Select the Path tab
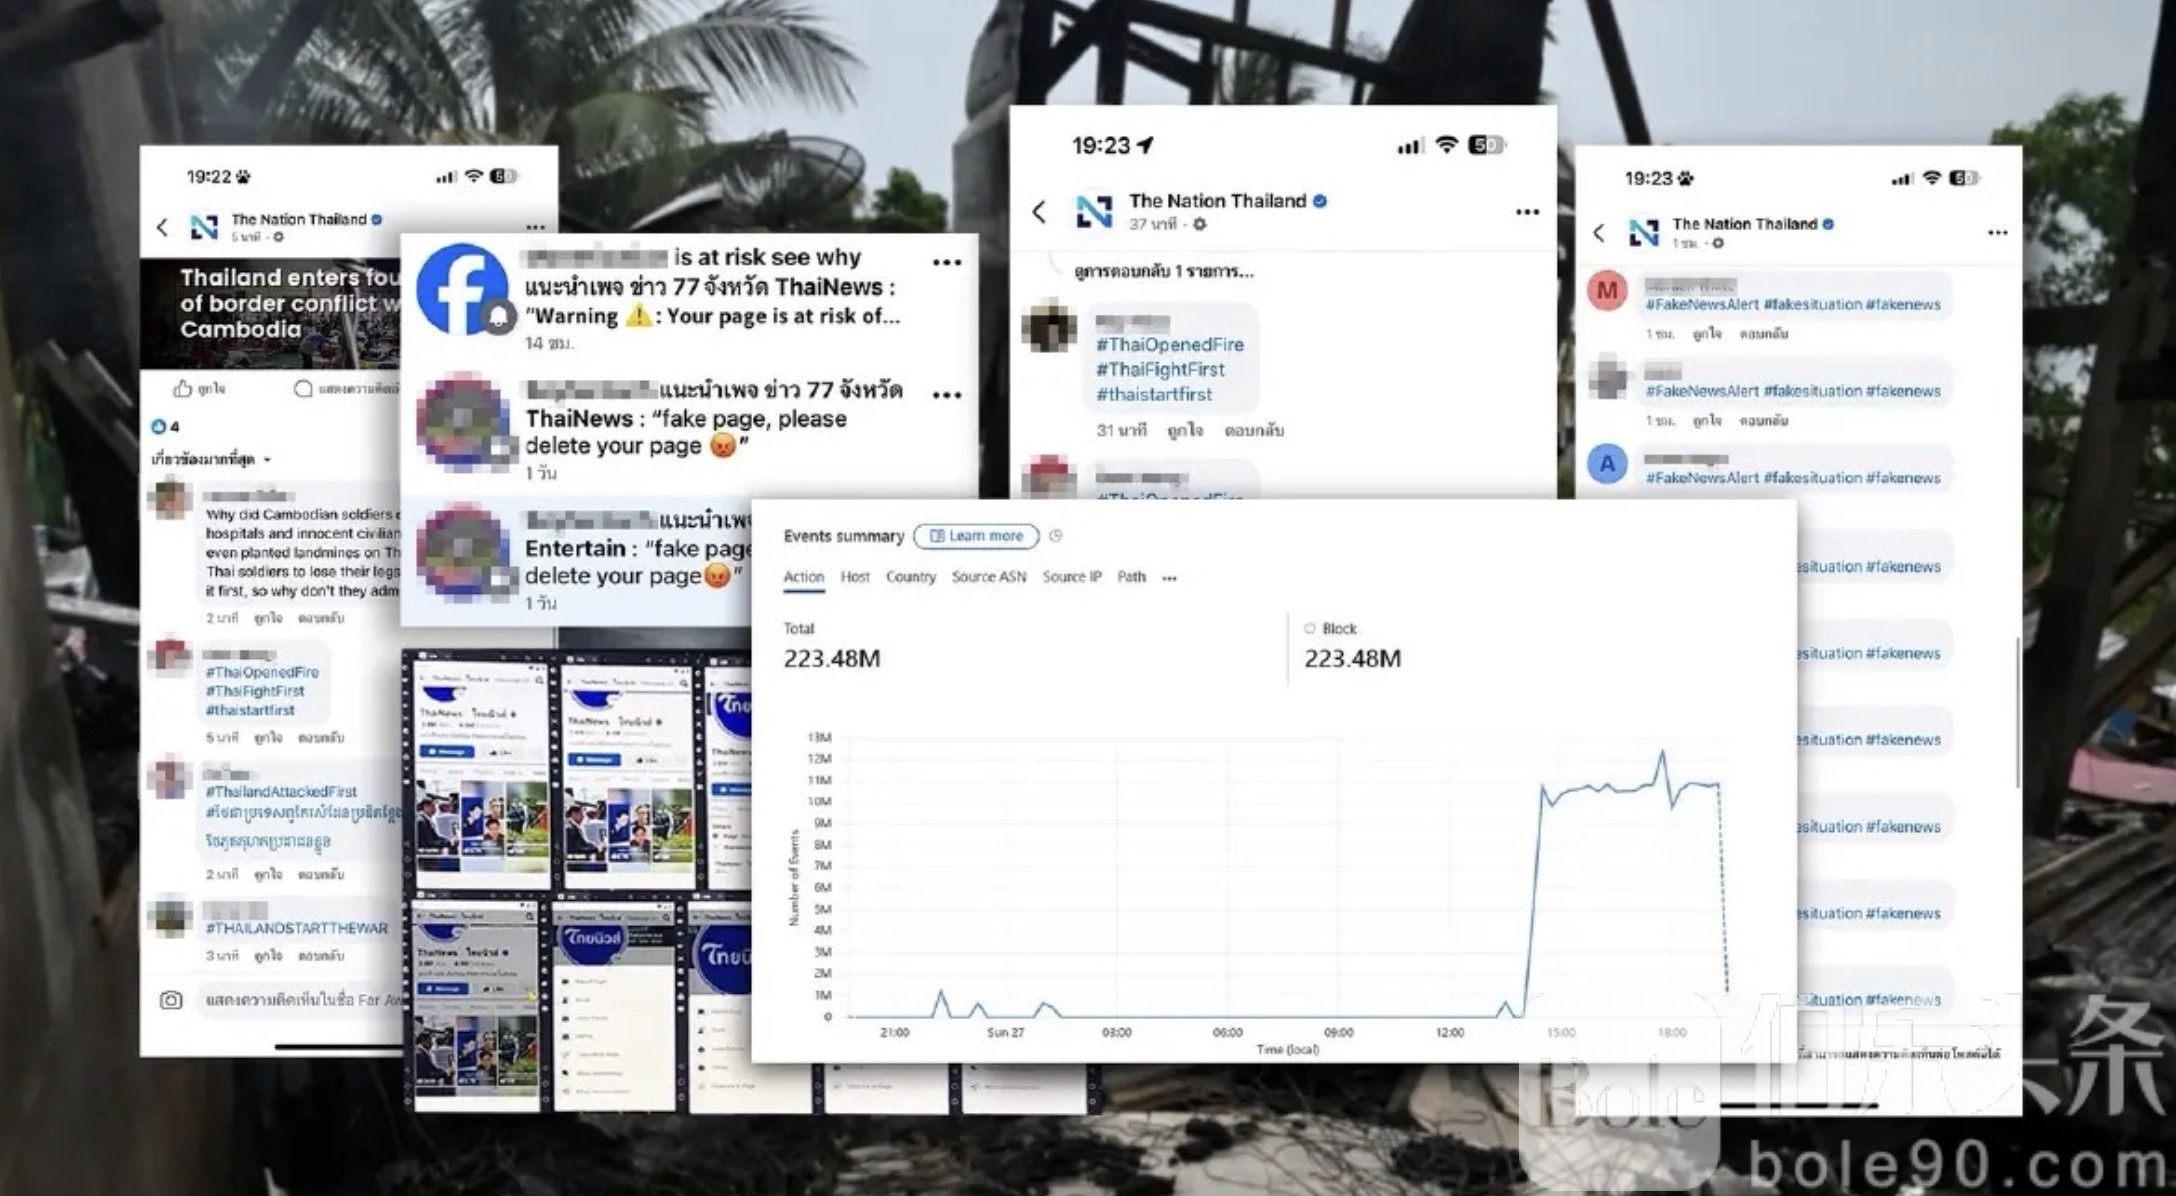This screenshot has width=2176, height=1196. [1131, 577]
